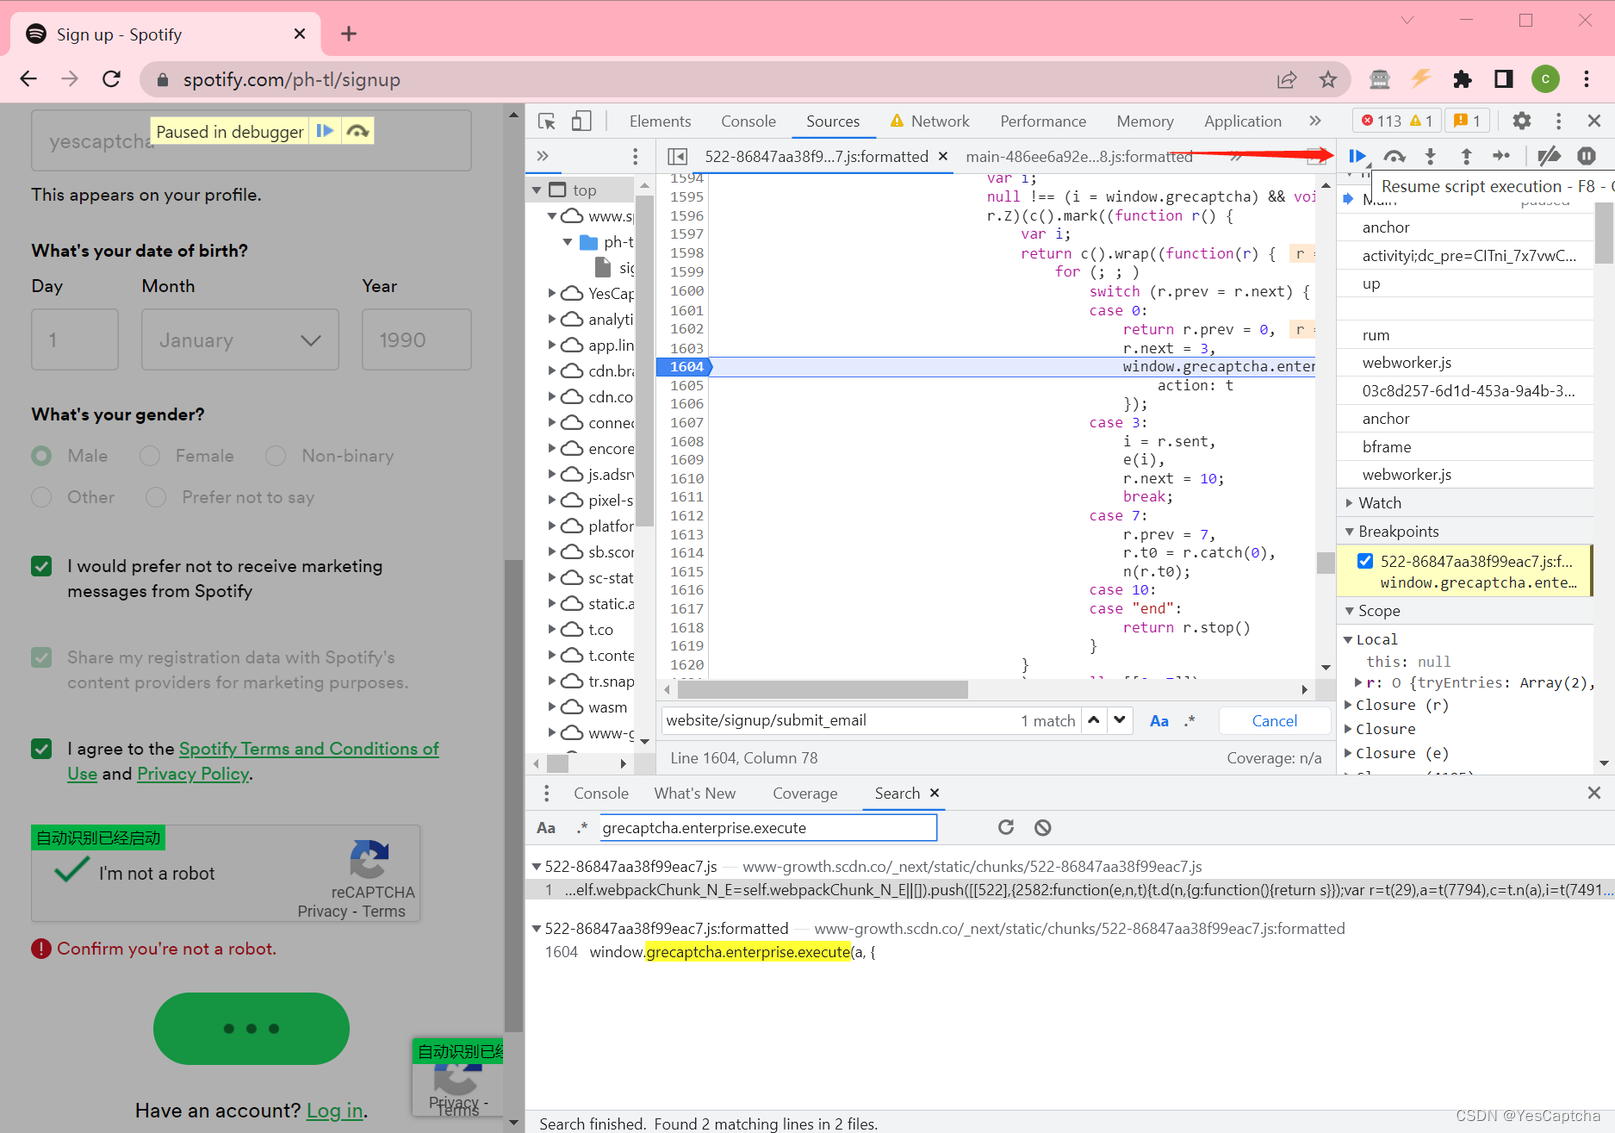
Task: Expand the wasm folder in tree
Action: pos(552,707)
